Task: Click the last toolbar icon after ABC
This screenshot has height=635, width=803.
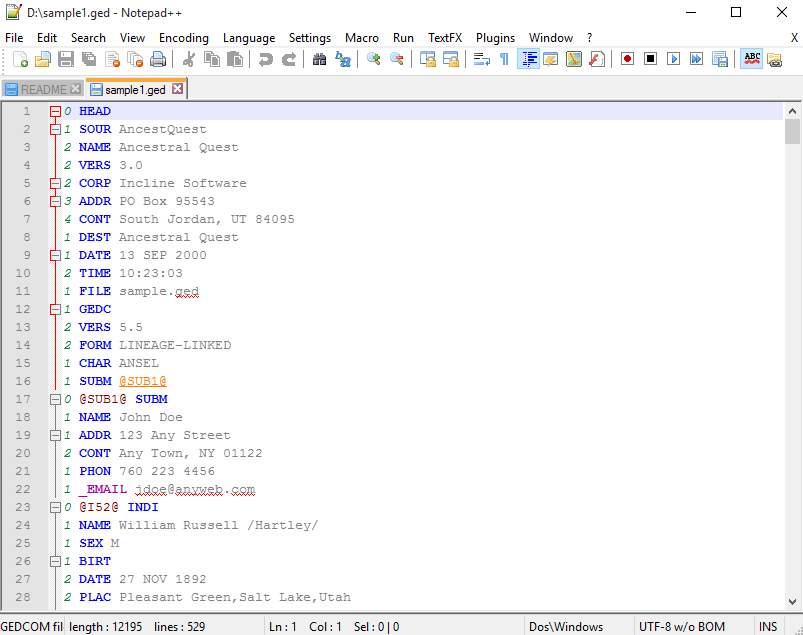Action: 775,59
